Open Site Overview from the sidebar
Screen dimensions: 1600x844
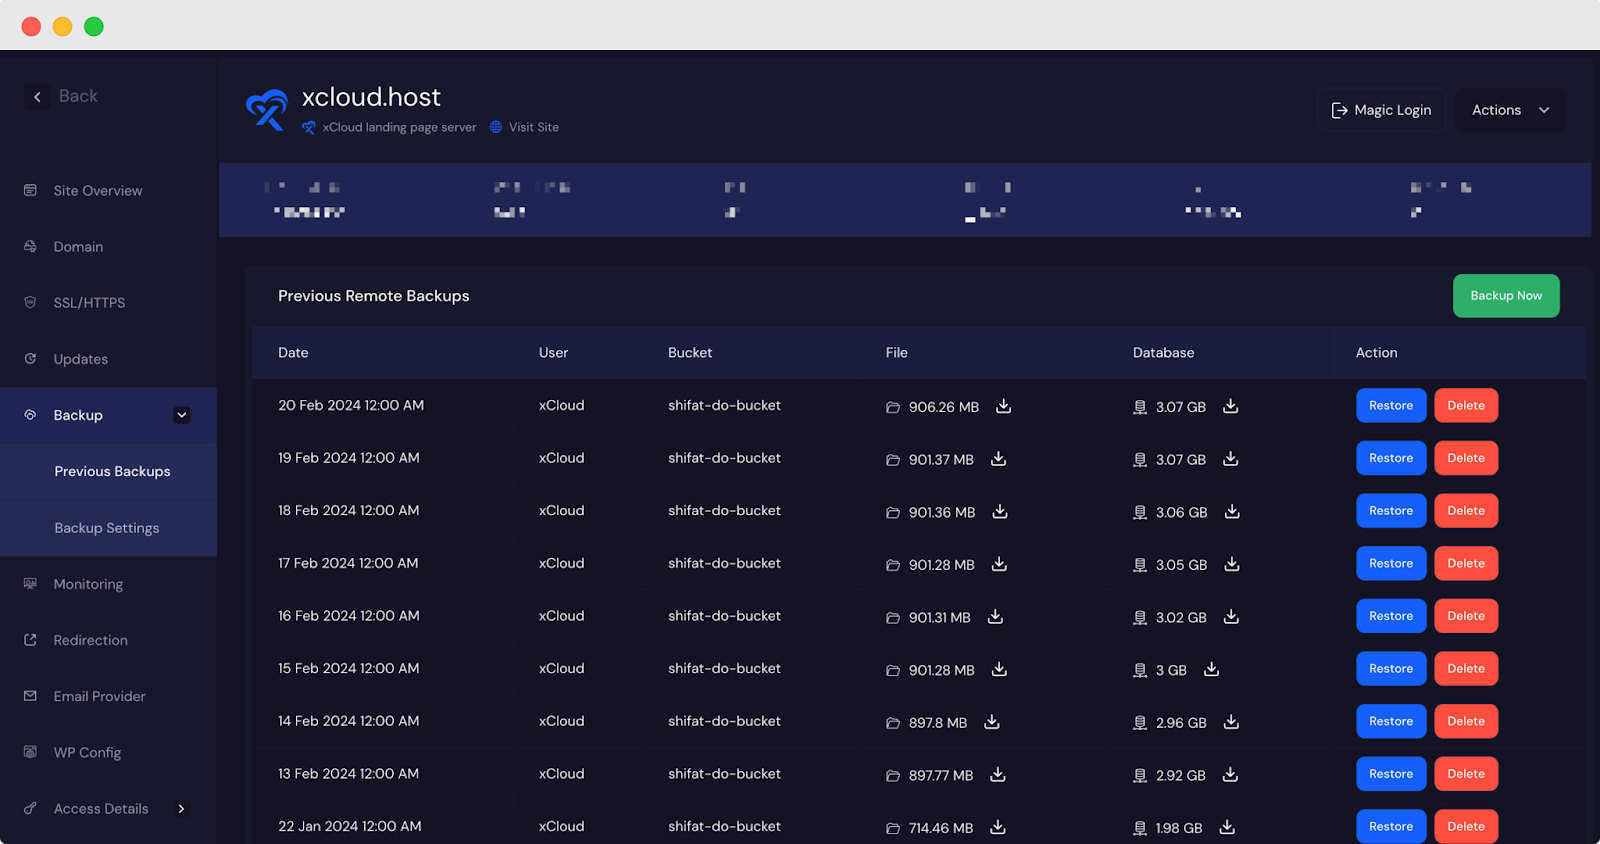(97, 191)
